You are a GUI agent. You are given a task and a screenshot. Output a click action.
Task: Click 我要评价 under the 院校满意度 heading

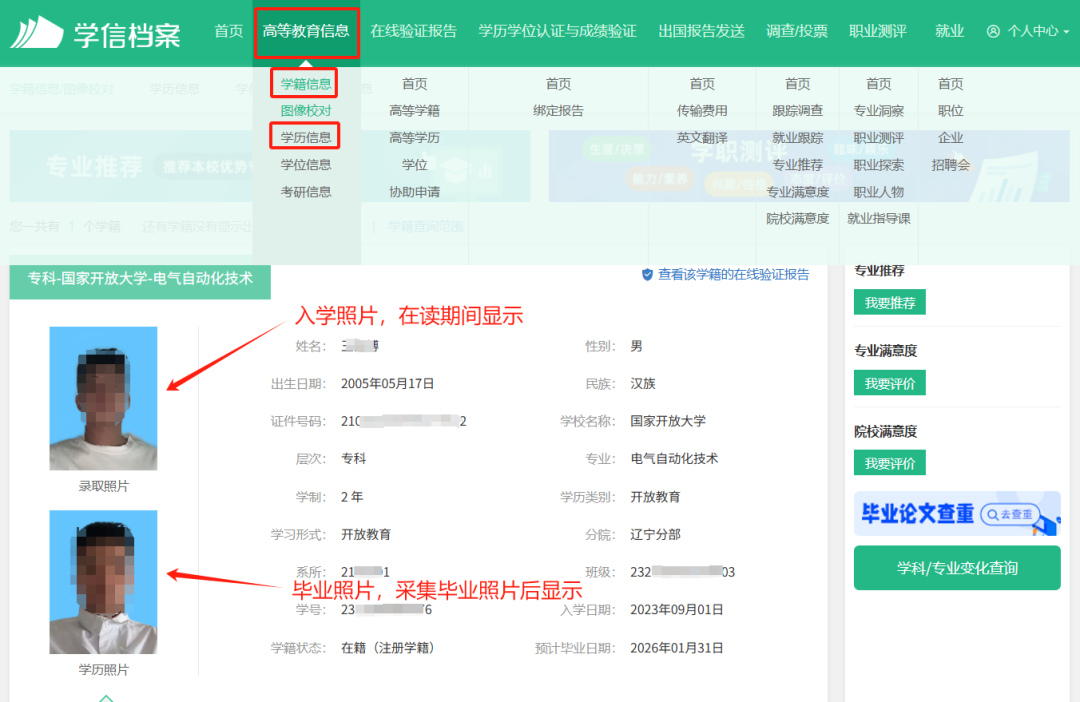click(x=890, y=463)
